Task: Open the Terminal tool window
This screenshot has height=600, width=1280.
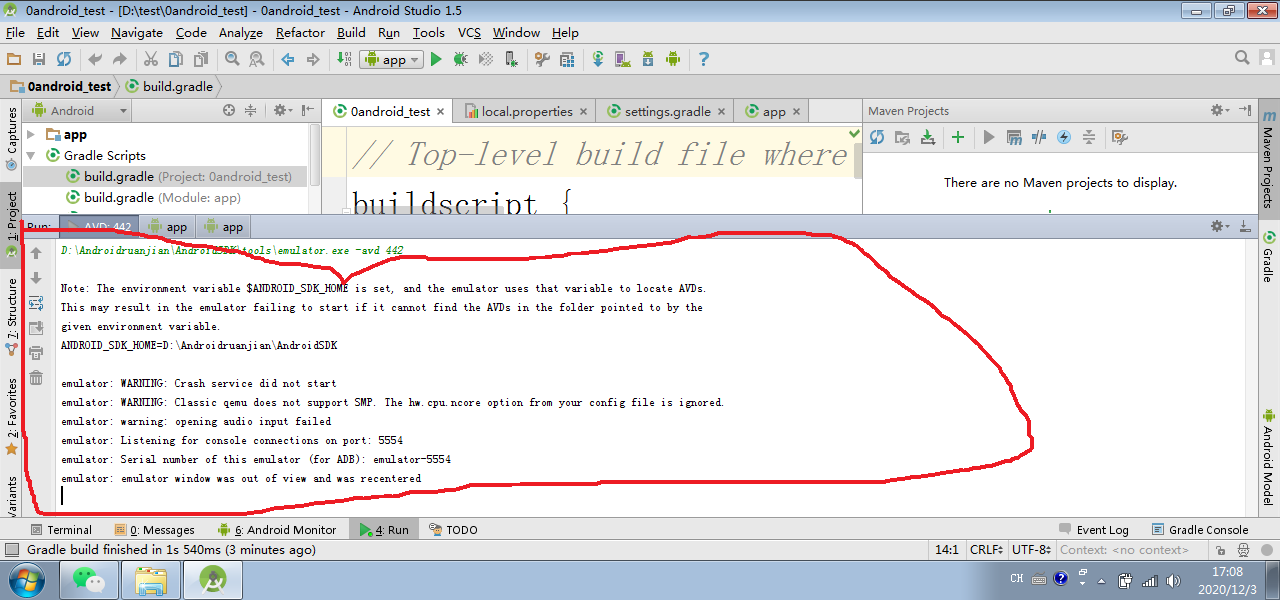Action: point(61,530)
